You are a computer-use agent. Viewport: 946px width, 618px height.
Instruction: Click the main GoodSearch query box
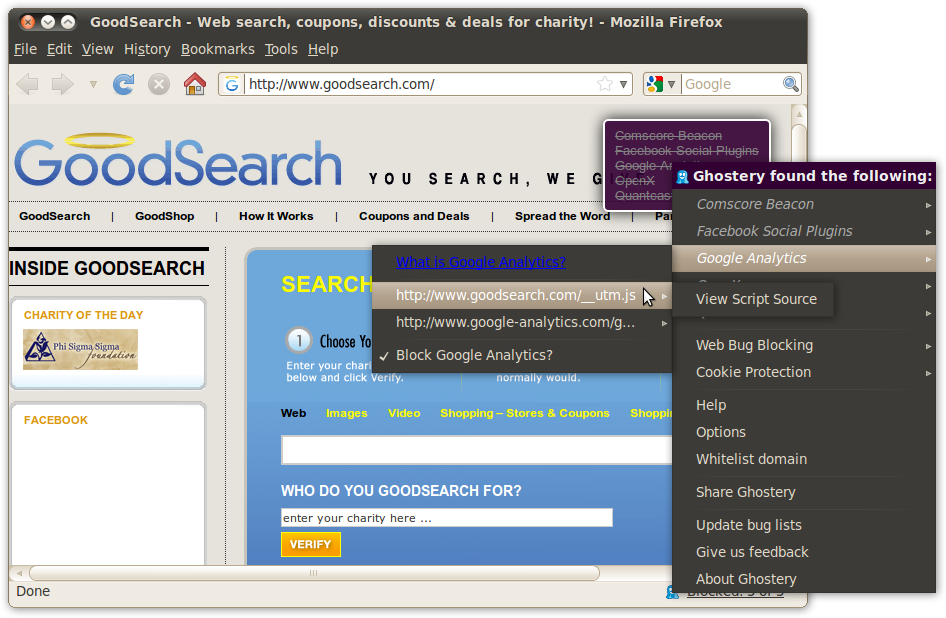[477, 450]
